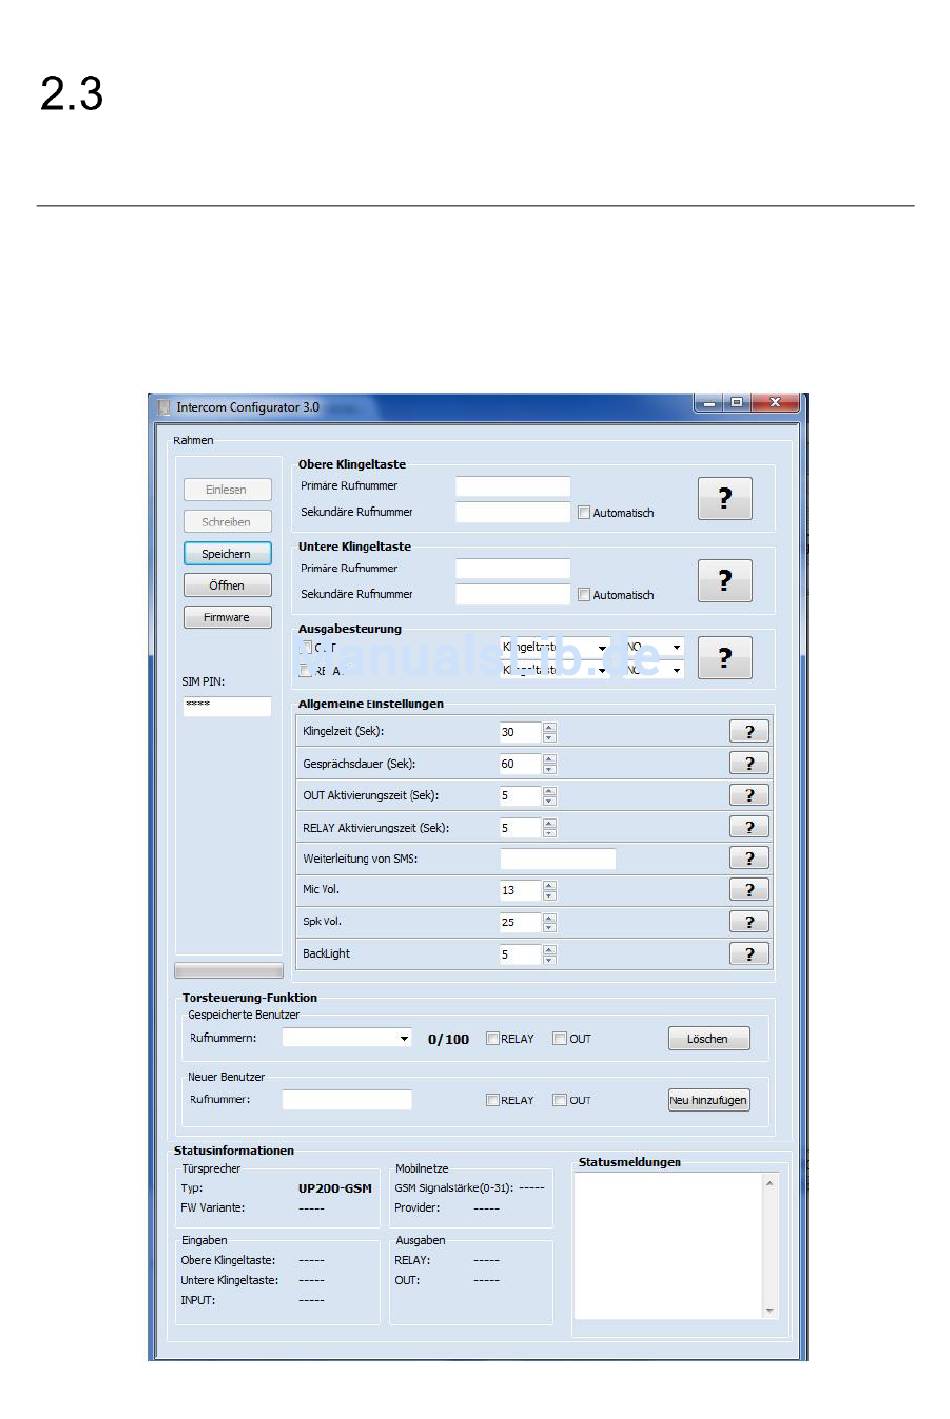This screenshot has width=950, height=1419.
Task: Focus Primäre Rufnummer field for Untere Klingeltaste
Action: click(512, 569)
